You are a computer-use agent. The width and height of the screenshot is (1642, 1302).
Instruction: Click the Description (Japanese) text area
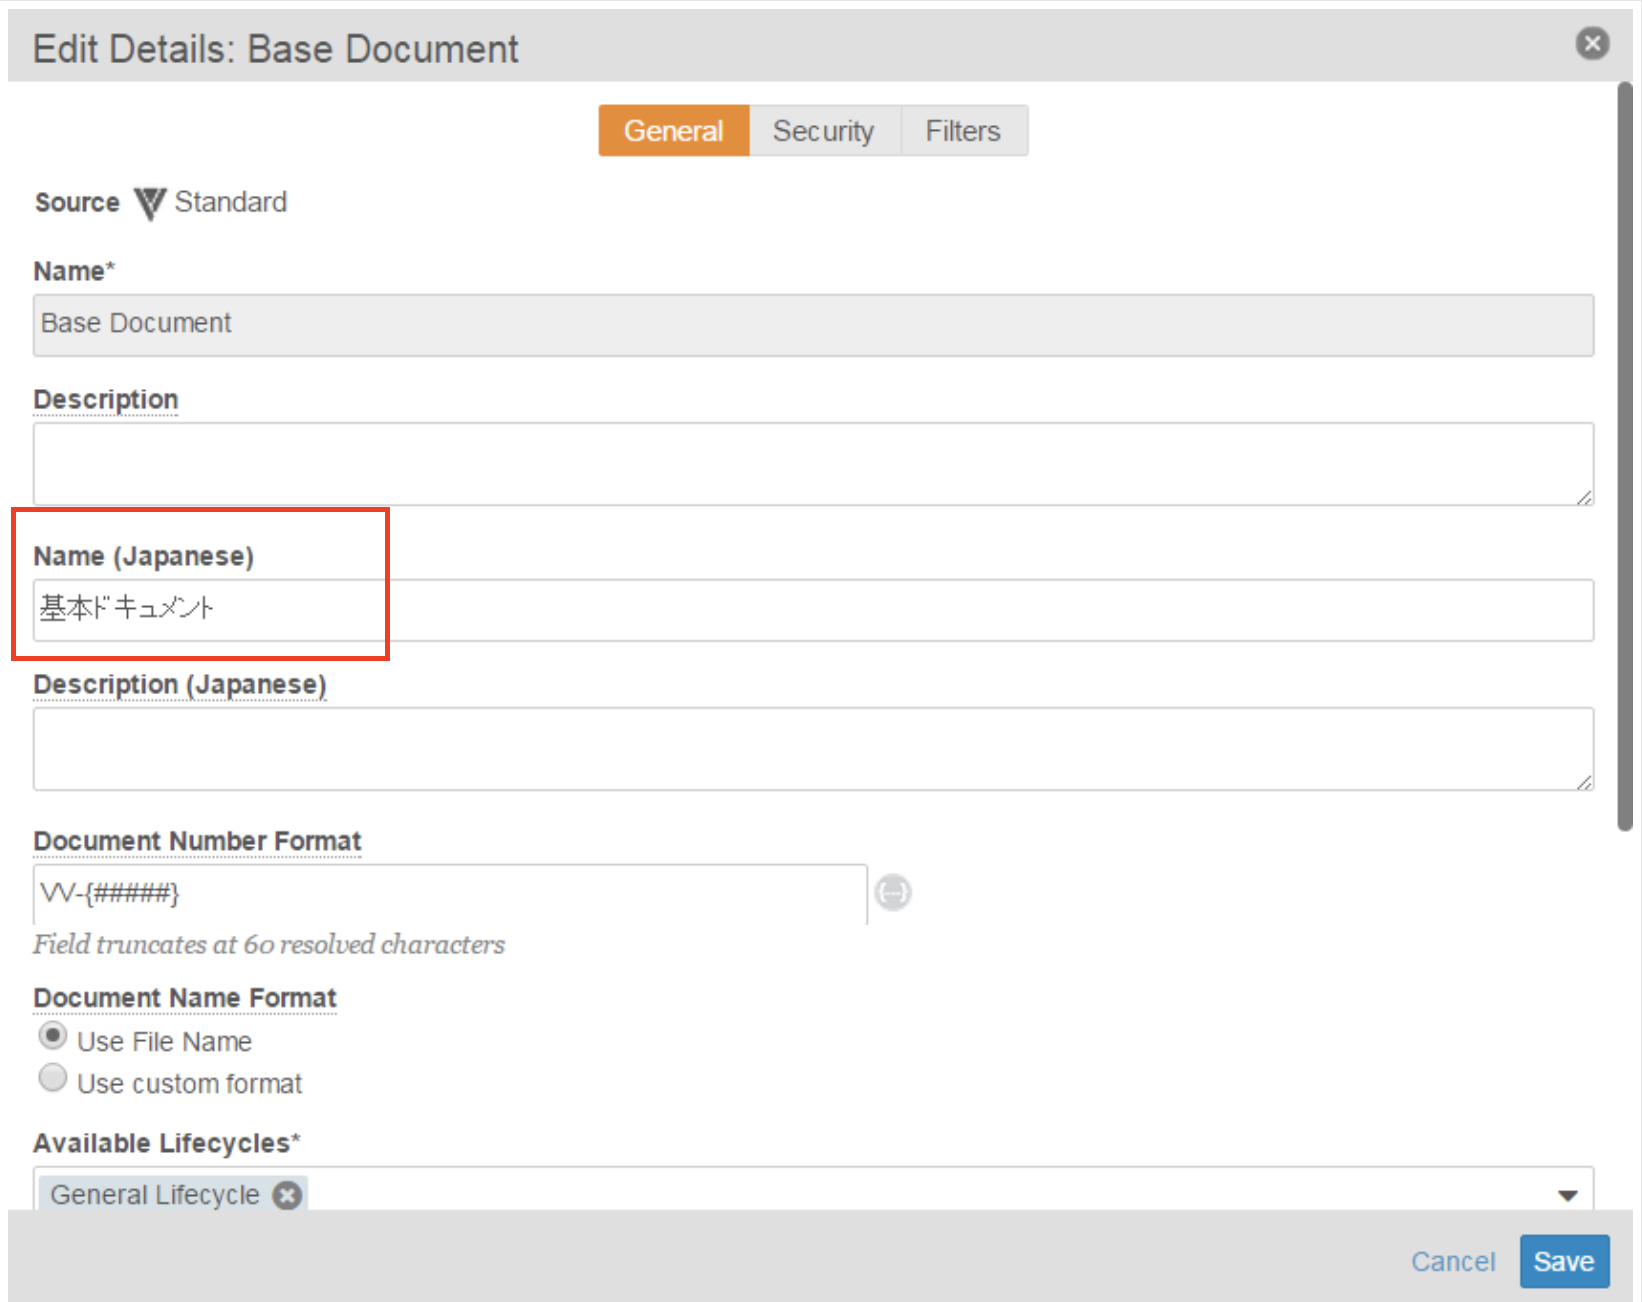pyautogui.click(x=812, y=749)
